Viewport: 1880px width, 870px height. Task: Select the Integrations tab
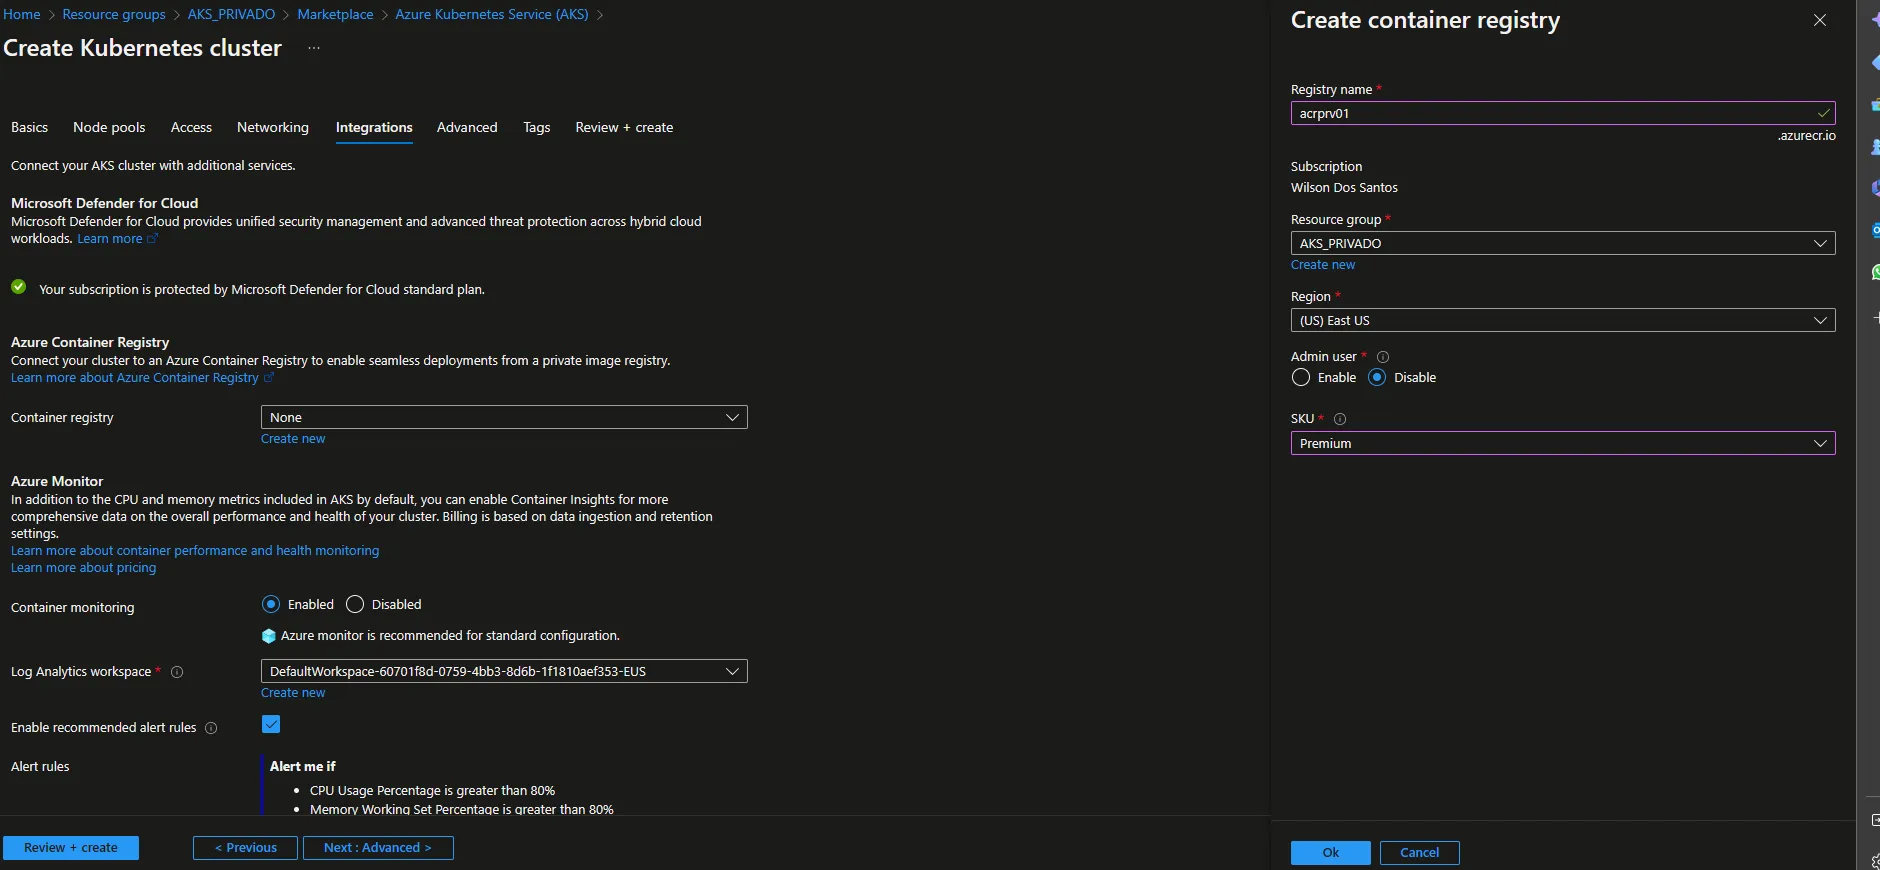point(374,127)
